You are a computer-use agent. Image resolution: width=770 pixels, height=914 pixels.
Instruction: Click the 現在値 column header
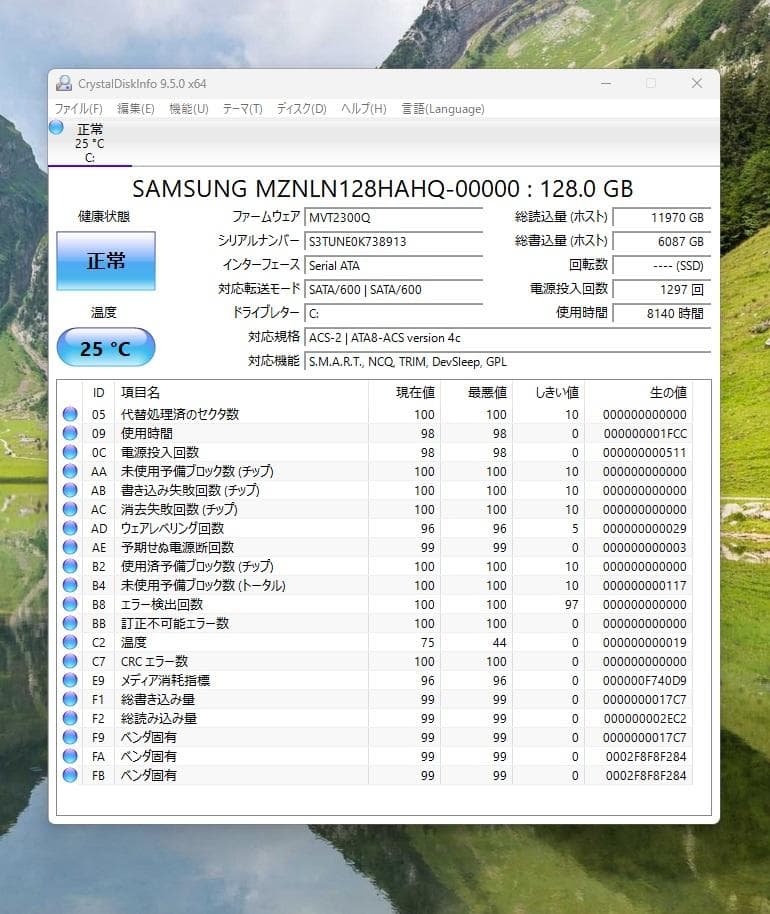coord(405,392)
